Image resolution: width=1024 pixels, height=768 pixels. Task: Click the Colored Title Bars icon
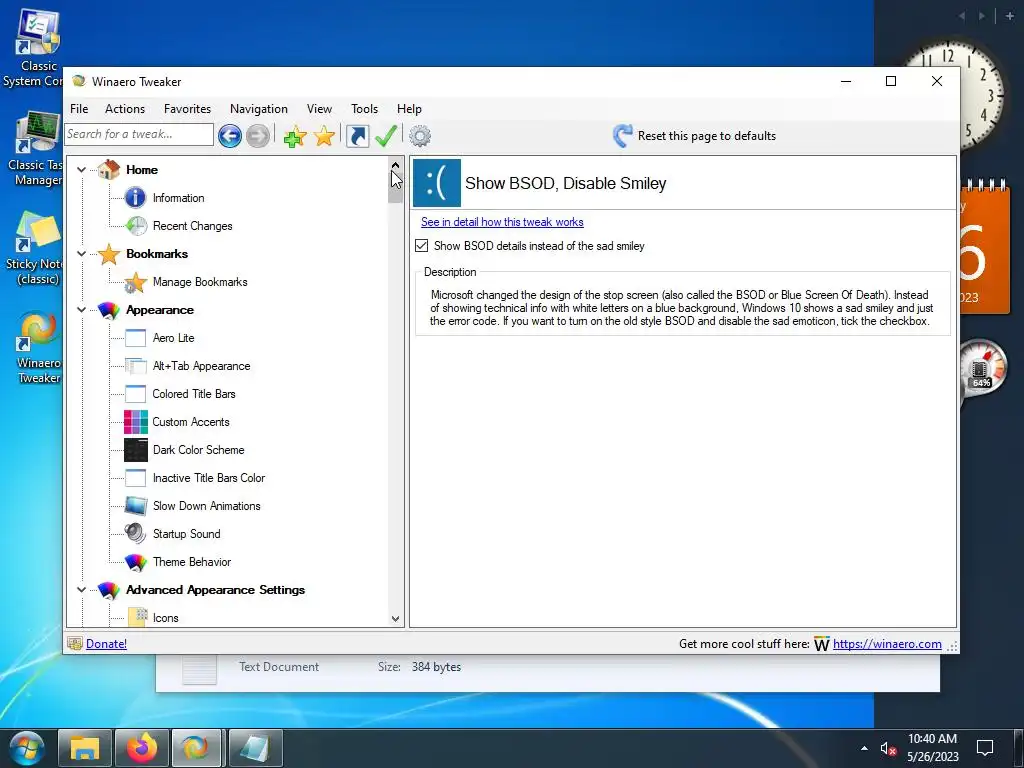pos(135,394)
